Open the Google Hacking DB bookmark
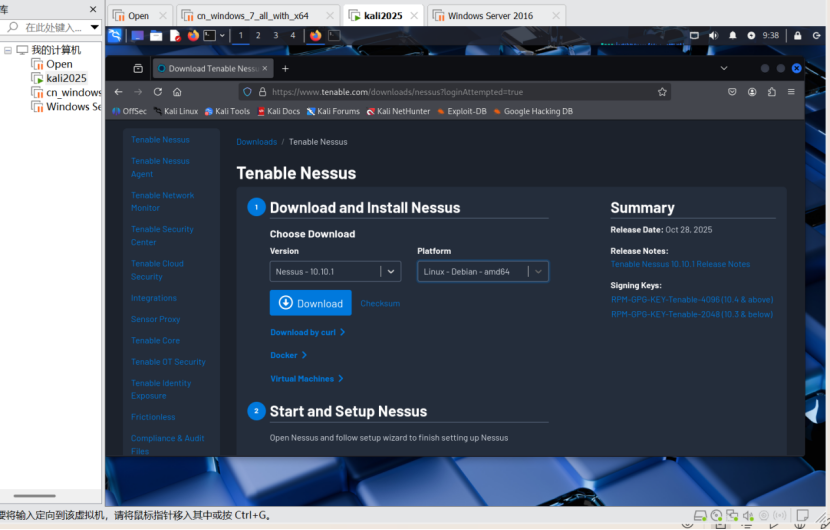Viewport: 830px width, 530px height. [533, 111]
